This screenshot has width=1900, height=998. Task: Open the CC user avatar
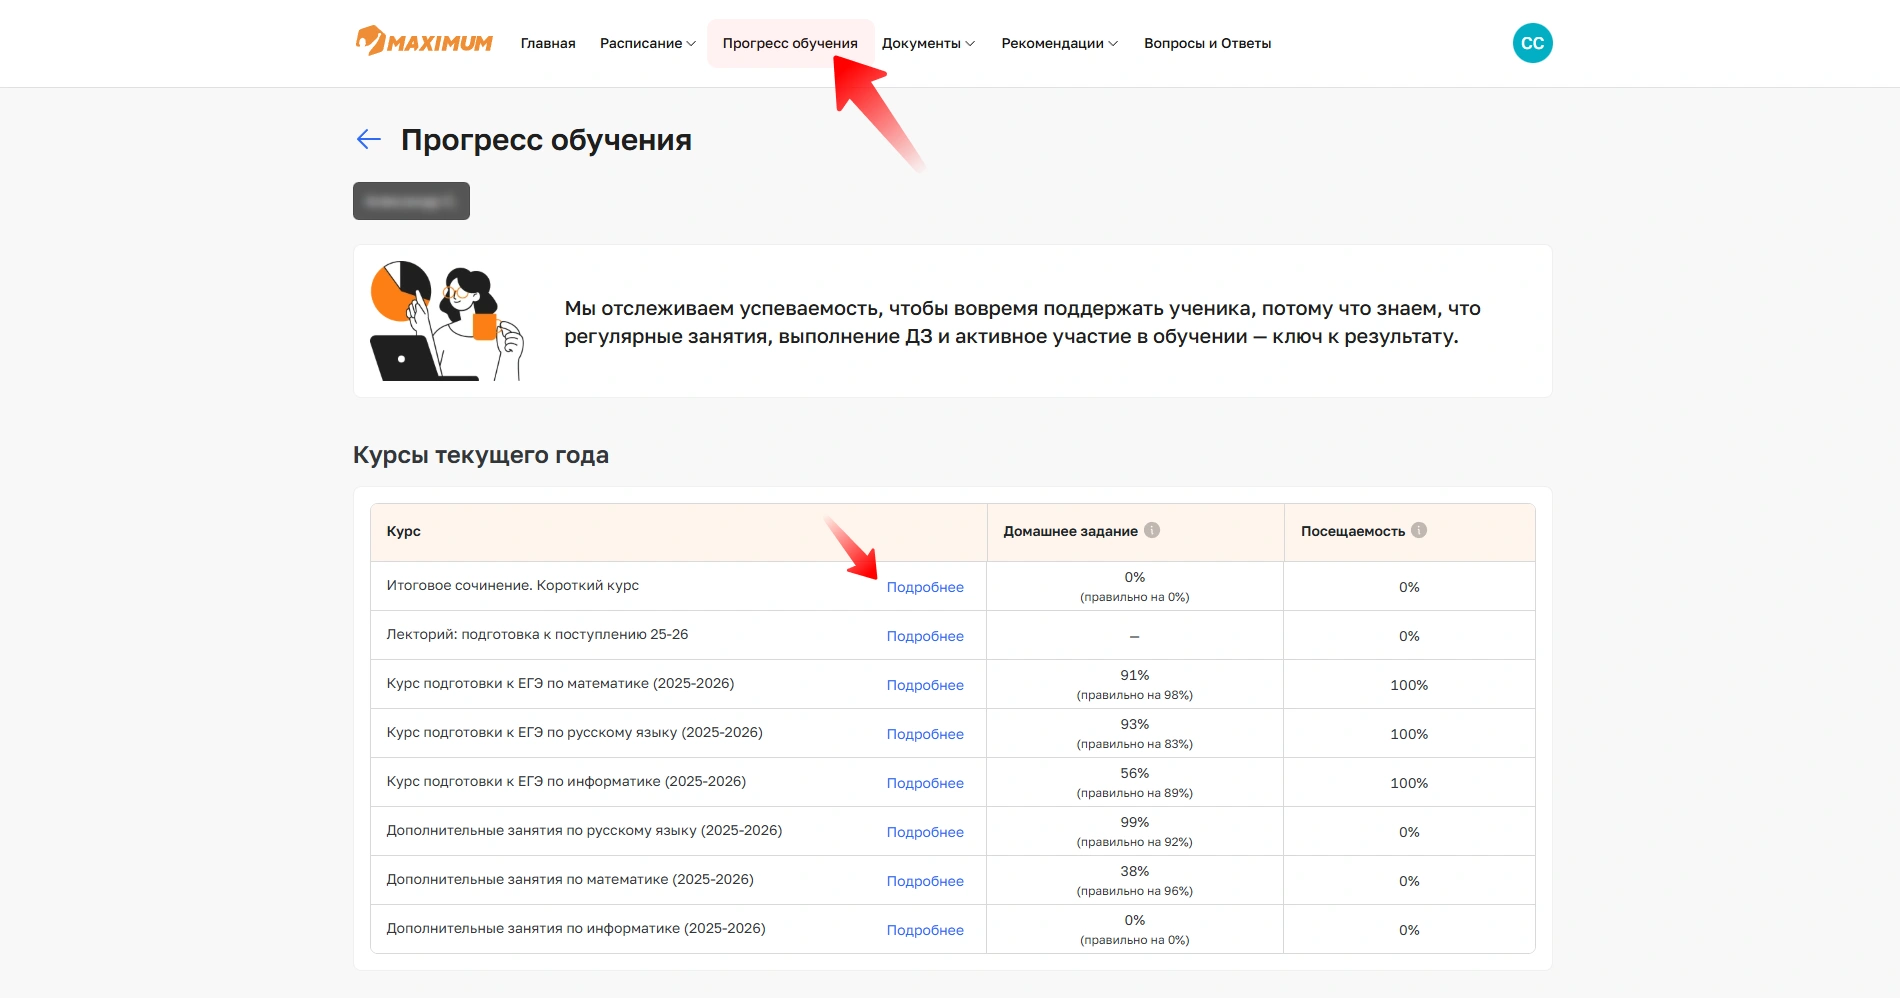coord(1532,43)
